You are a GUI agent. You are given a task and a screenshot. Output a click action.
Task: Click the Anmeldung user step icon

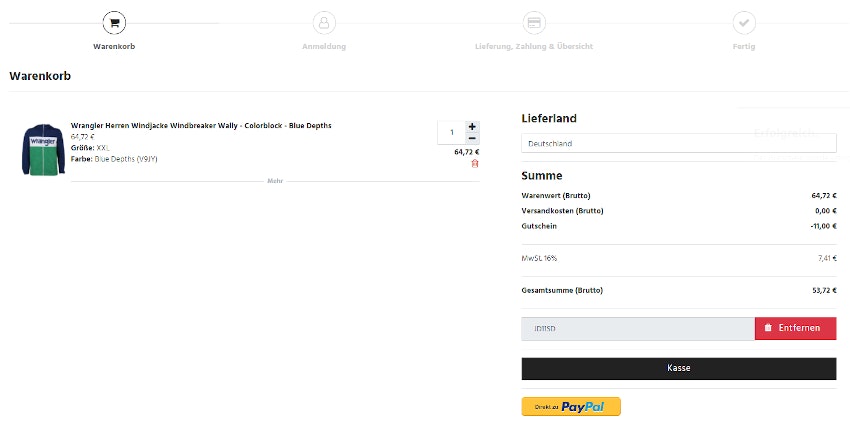(324, 23)
